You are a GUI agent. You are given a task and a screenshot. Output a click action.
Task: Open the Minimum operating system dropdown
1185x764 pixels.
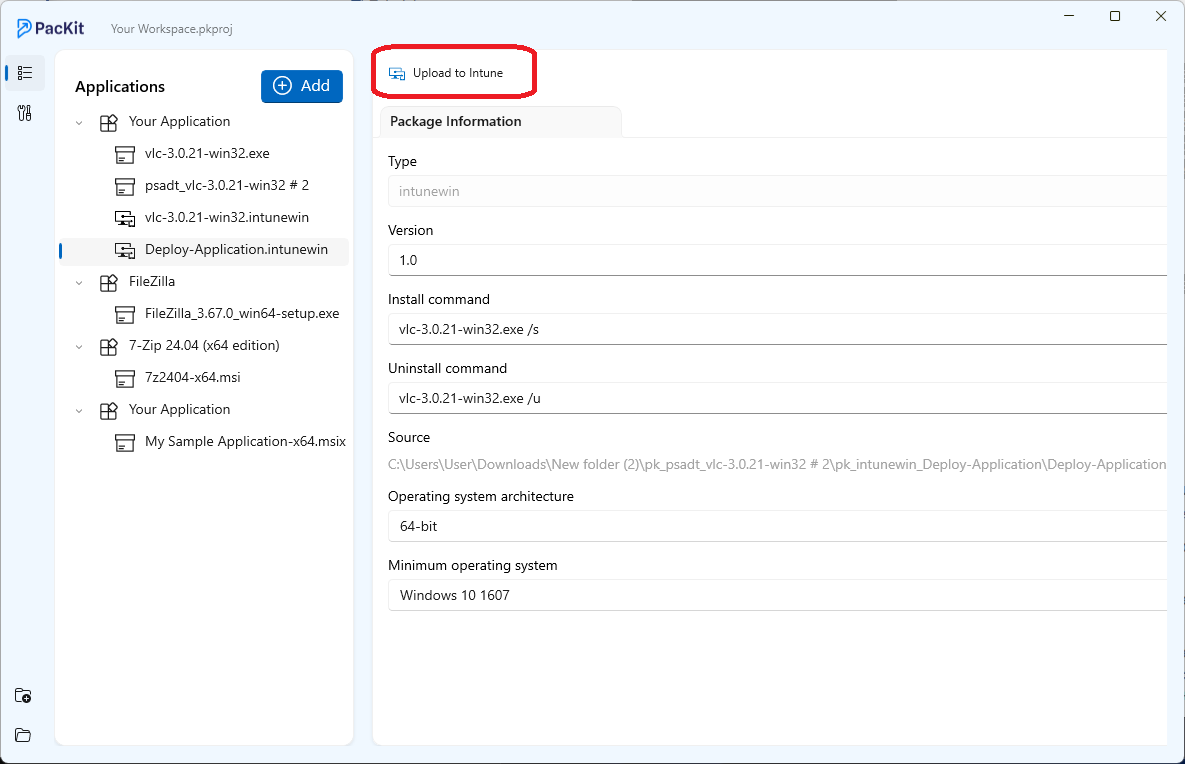pos(778,595)
